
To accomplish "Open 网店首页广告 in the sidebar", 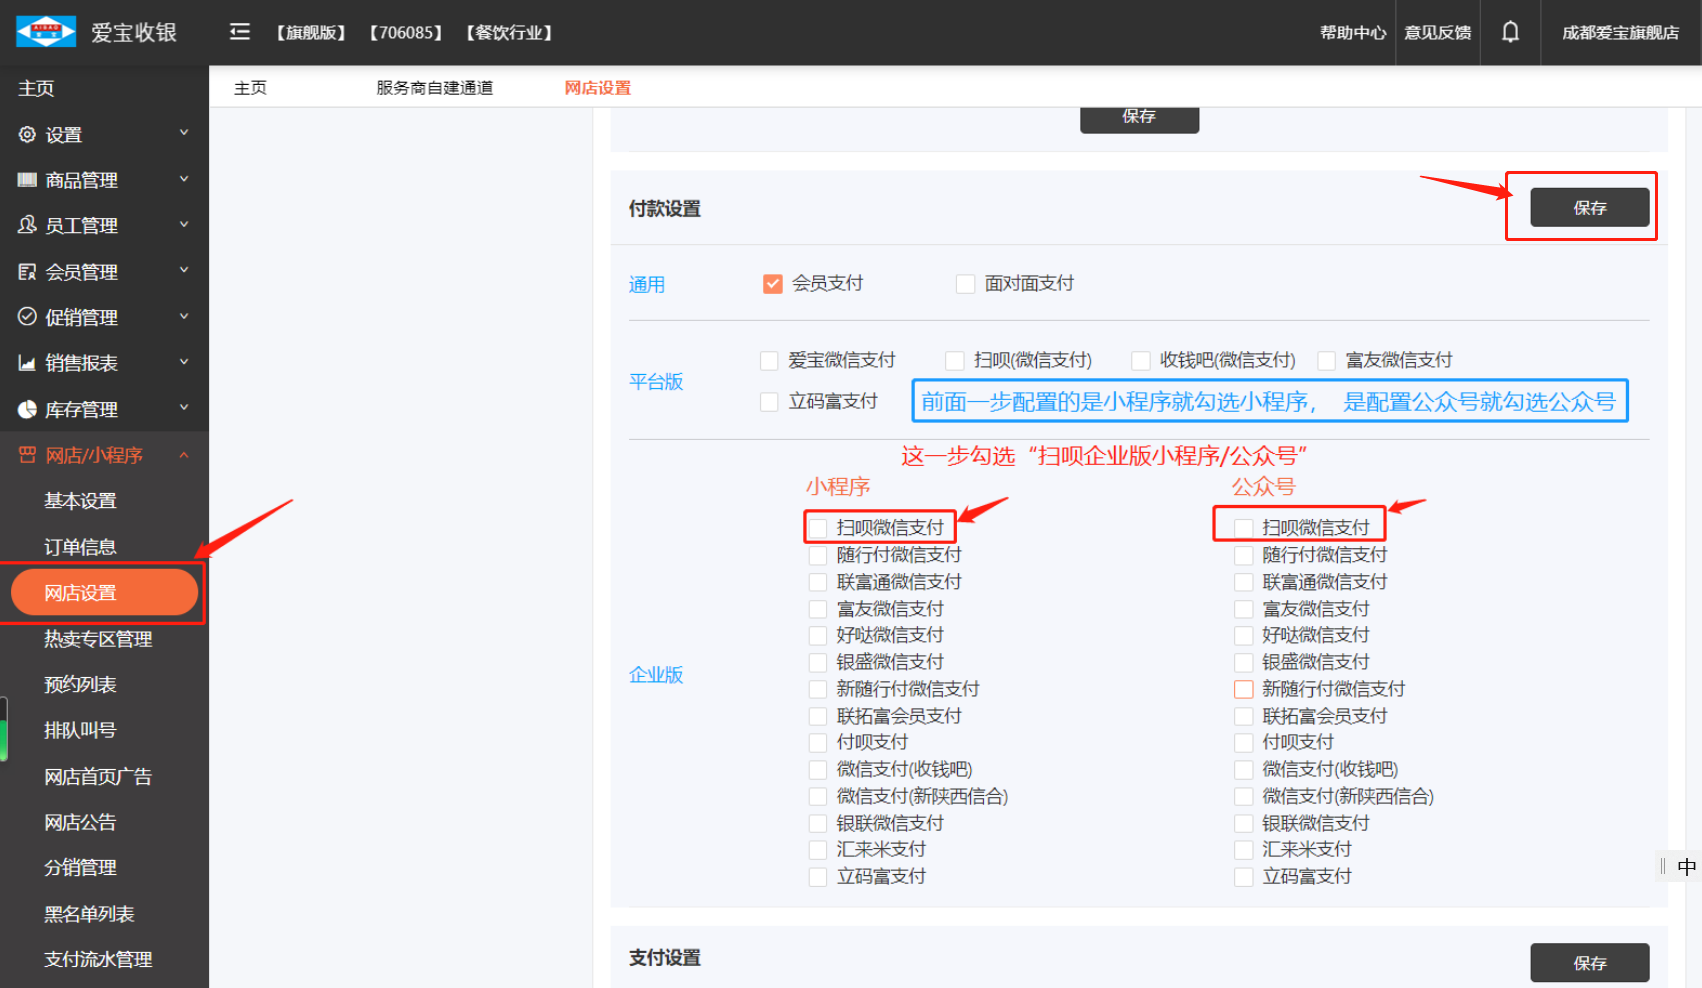I will [98, 777].
